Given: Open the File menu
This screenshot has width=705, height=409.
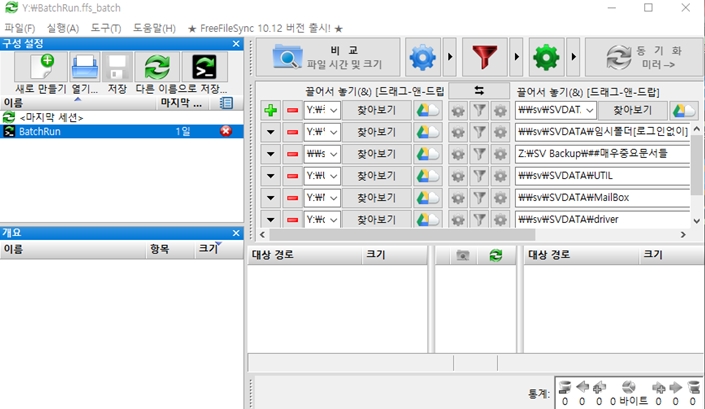Looking at the screenshot, I should pyautogui.click(x=19, y=28).
